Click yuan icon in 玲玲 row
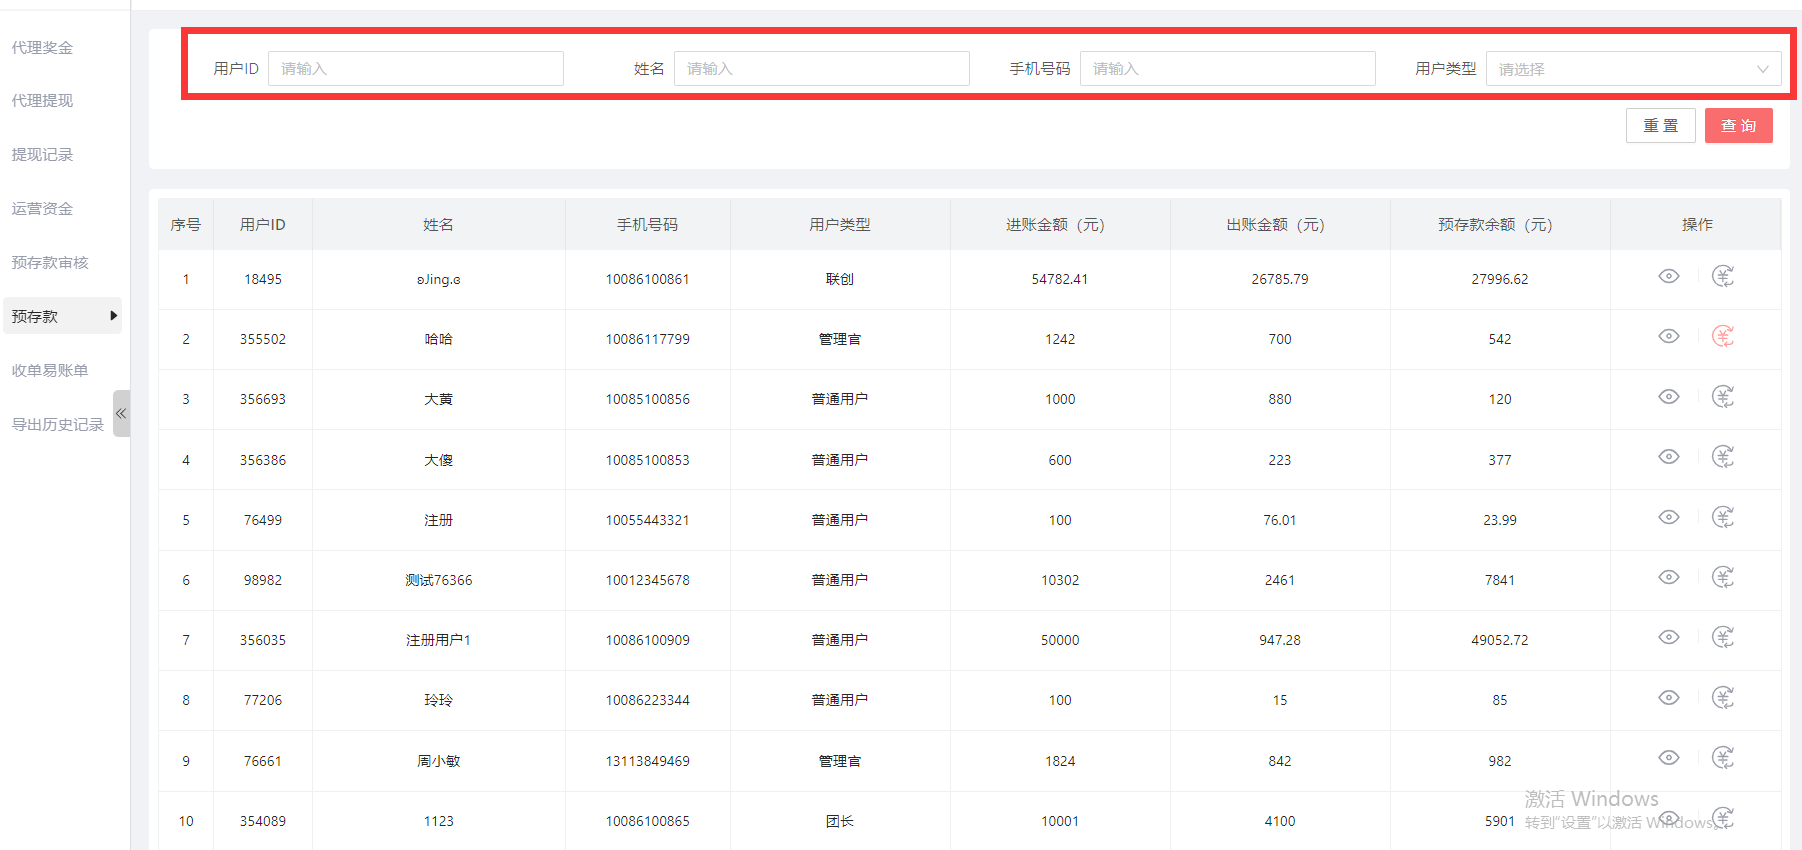The image size is (1802, 850). click(1722, 697)
